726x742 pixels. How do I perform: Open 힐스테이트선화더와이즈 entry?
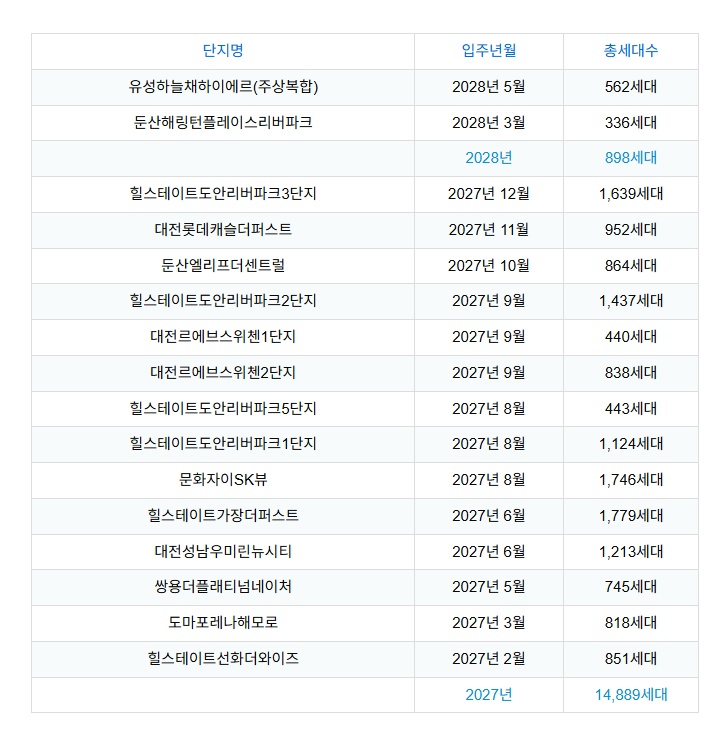point(222,659)
